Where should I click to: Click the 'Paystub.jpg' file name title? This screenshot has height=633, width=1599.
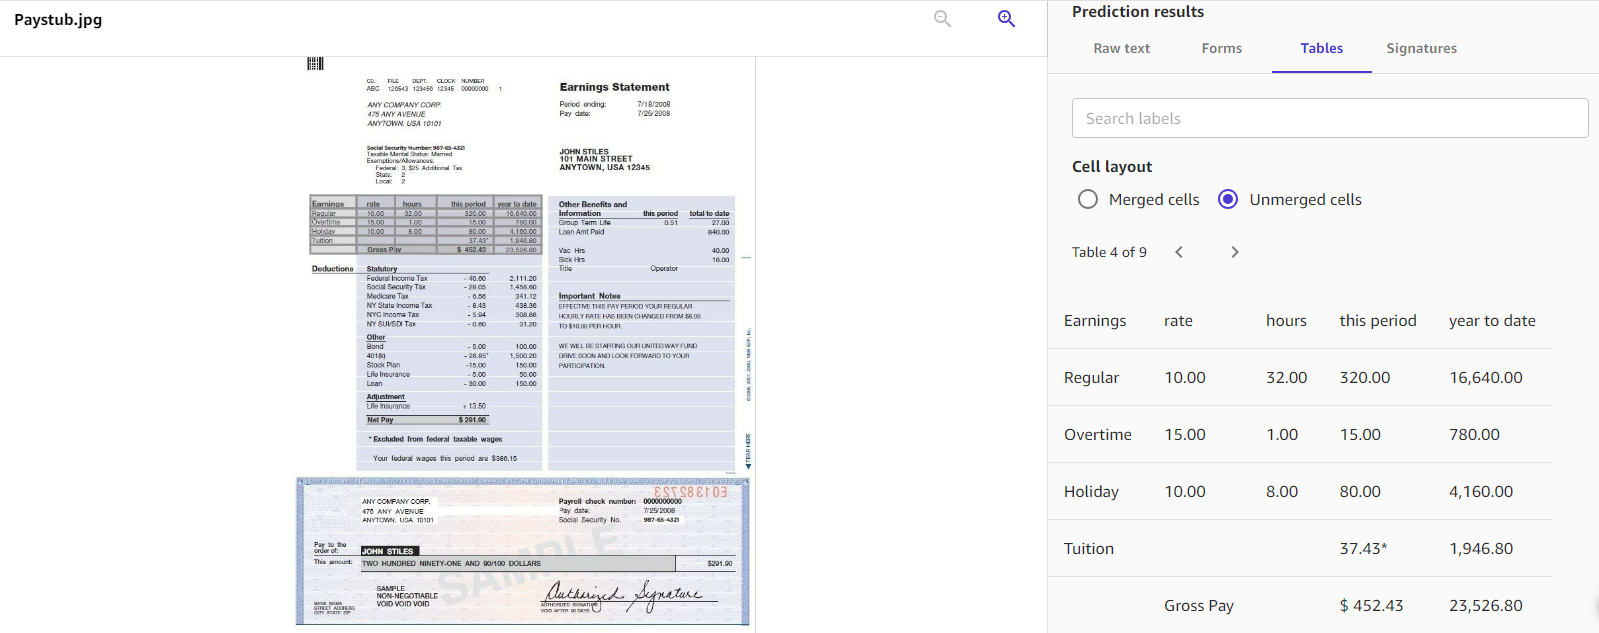coord(58,19)
